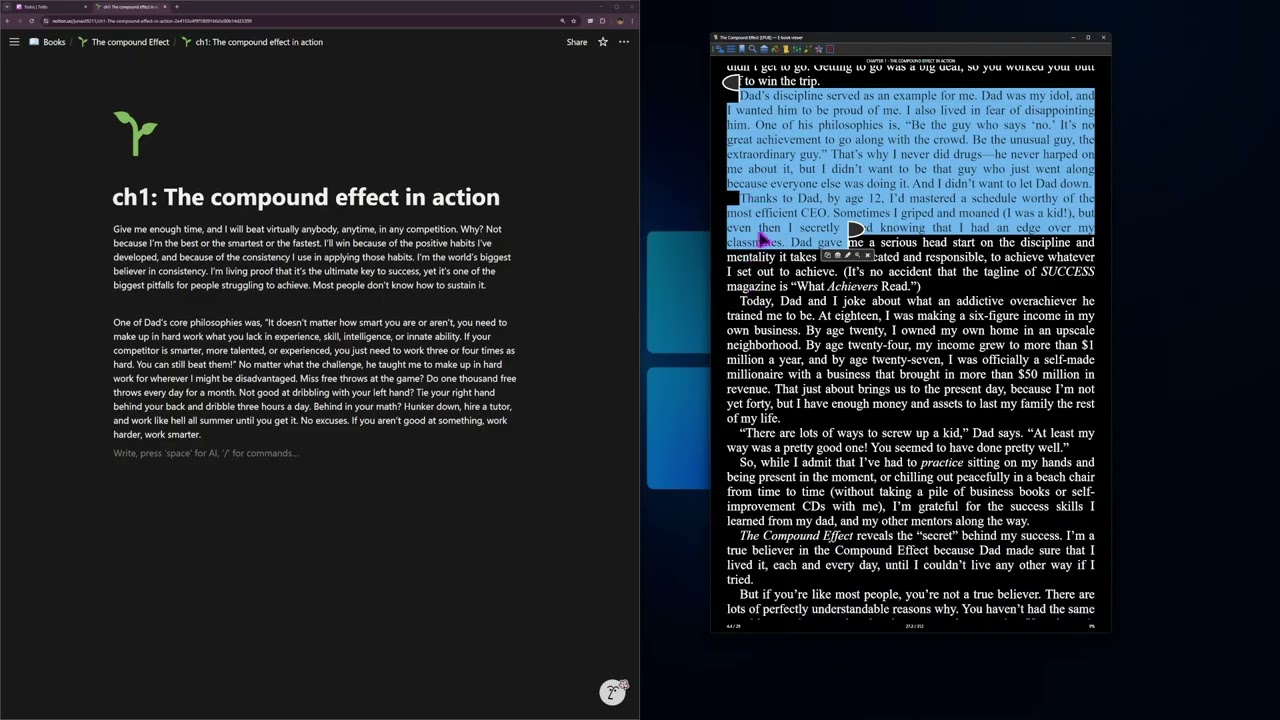This screenshot has height=720, width=1280.
Task: Click the E-book viewer bookmarks icon
Action: pyautogui.click(x=742, y=49)
